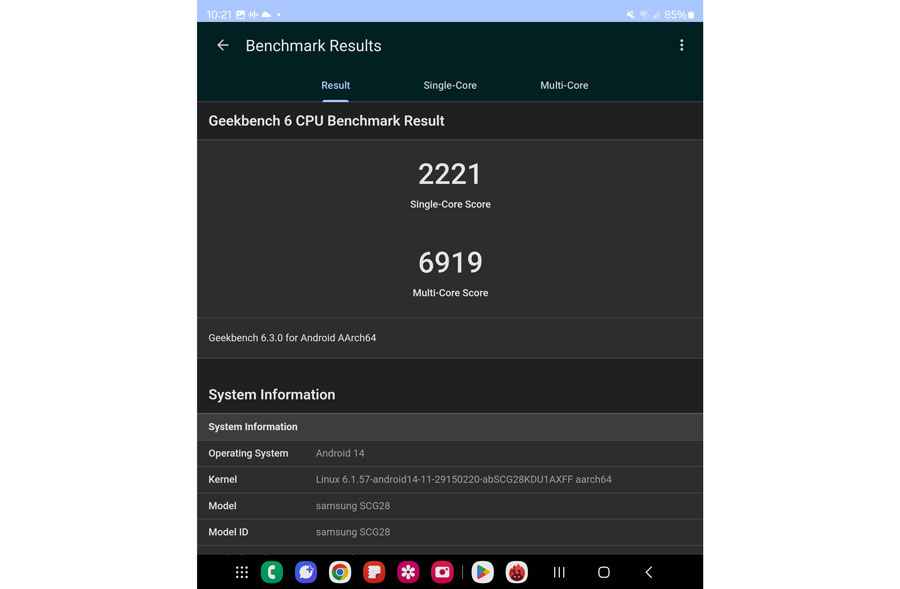Launch Google Chrome from the taskbar
This screenshot has height=589, width=900.
(340, 572)
